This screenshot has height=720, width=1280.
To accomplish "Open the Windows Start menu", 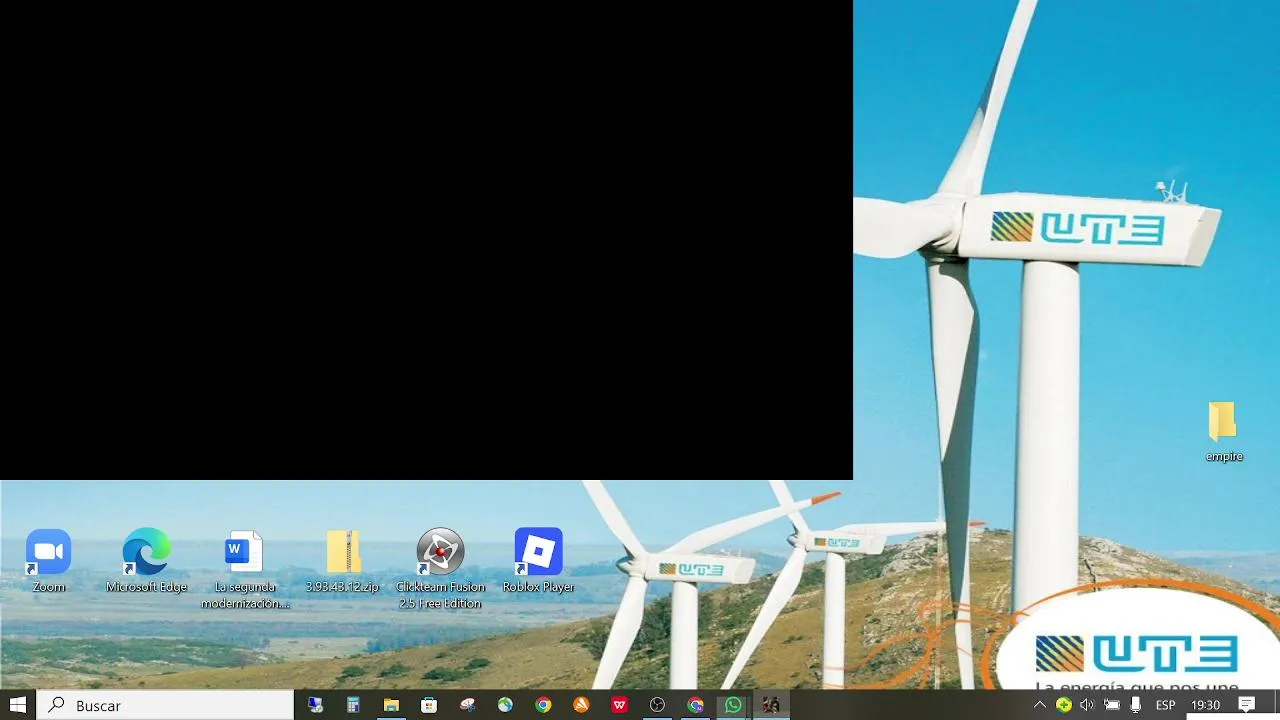I will [18, 705].
